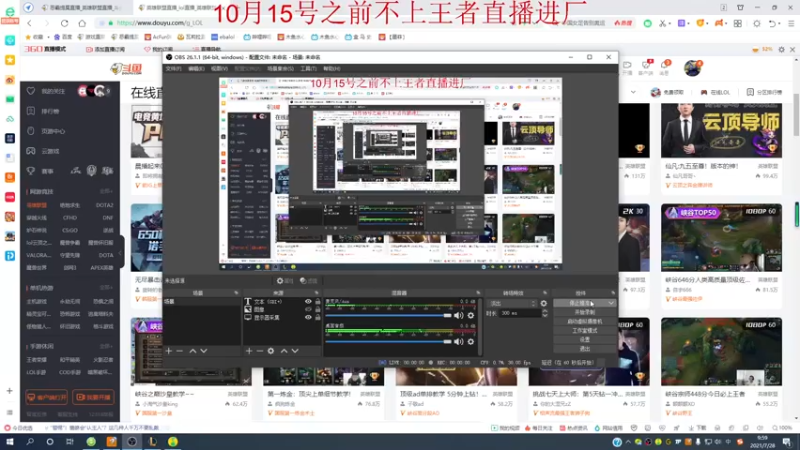Click the OBS taskbar icon
Screen dimensions: 800x450
[132, 442]
